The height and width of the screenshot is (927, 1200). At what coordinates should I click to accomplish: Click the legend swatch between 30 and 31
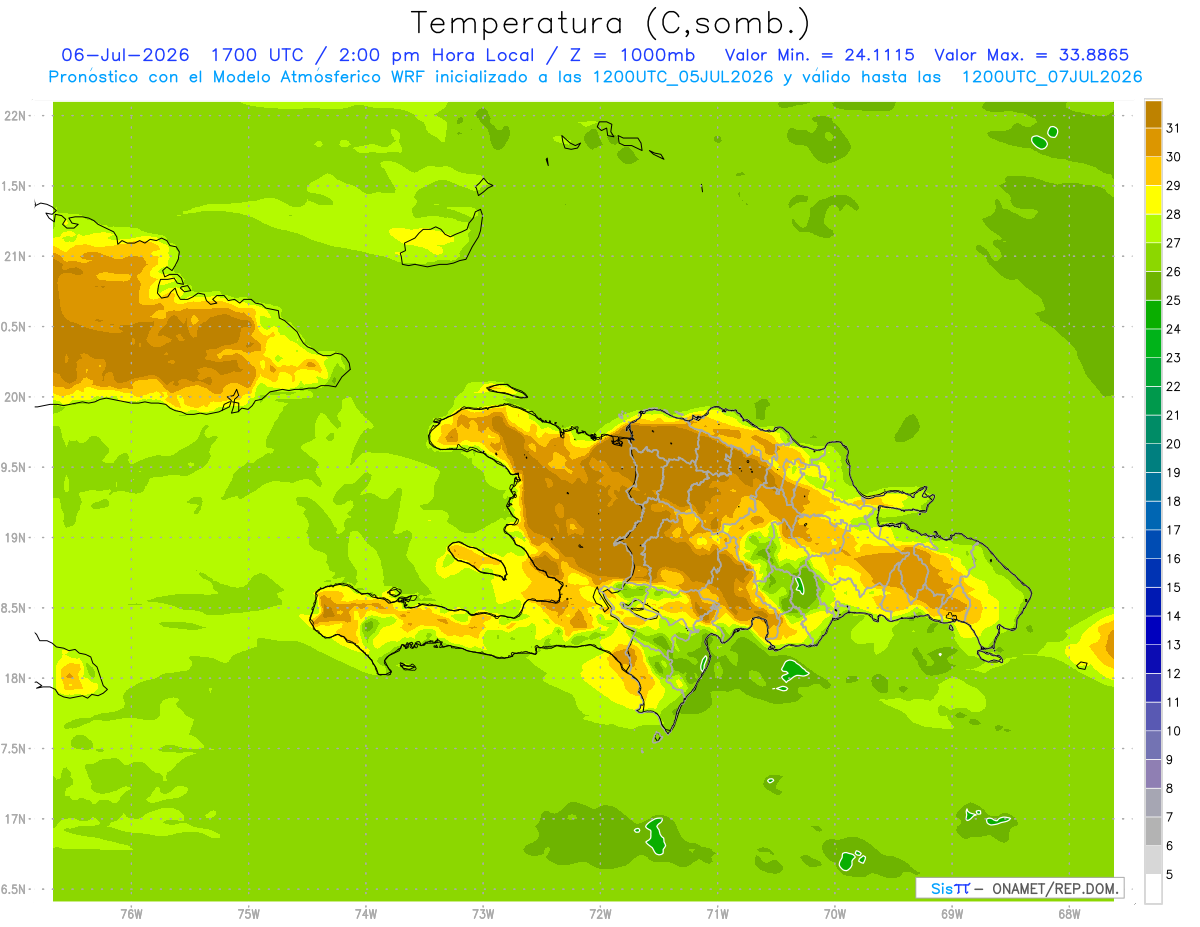pos(1153,143)
